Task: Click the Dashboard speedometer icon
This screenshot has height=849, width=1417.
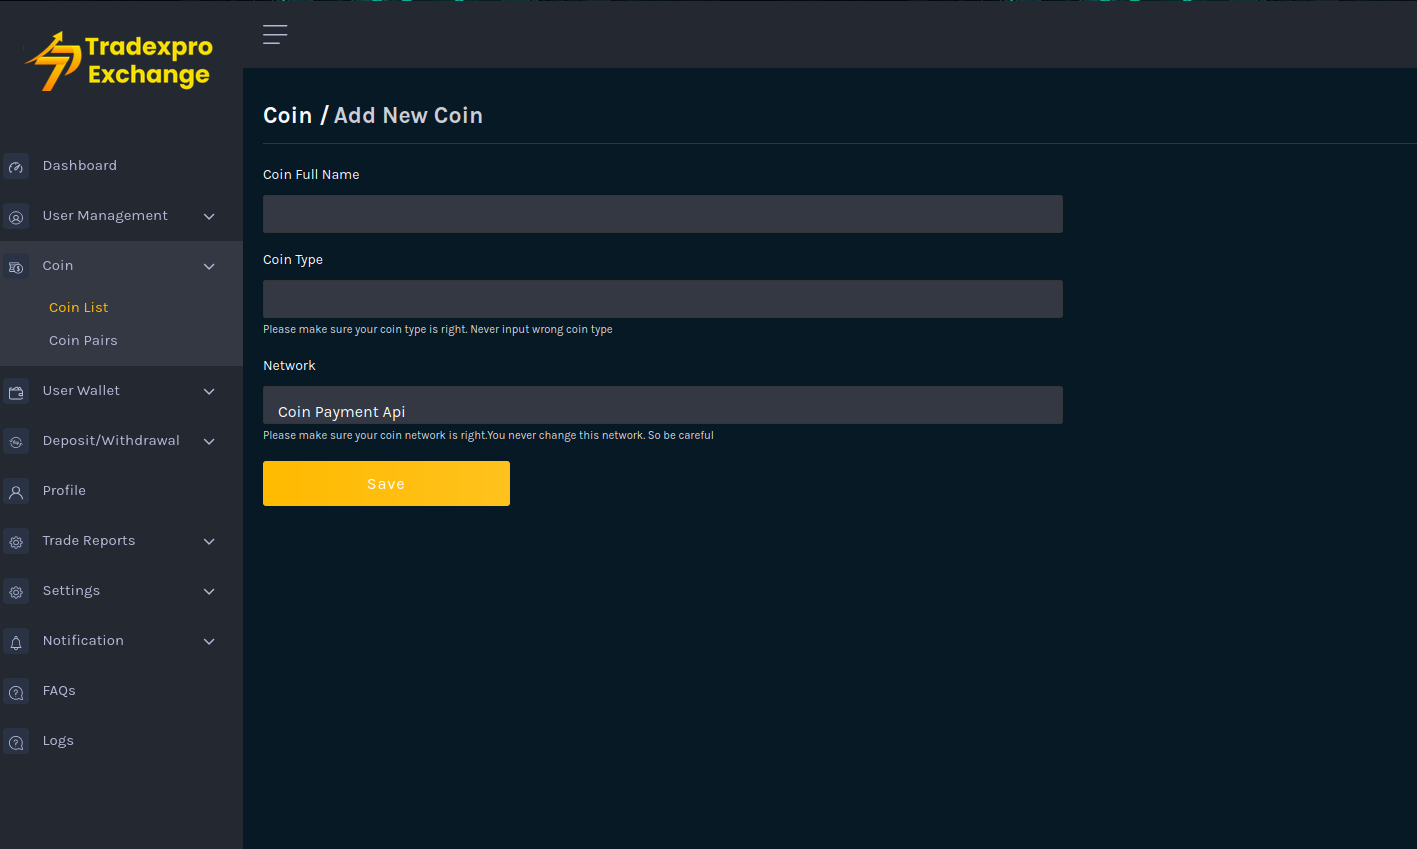Action: click(x=16, y=167)
